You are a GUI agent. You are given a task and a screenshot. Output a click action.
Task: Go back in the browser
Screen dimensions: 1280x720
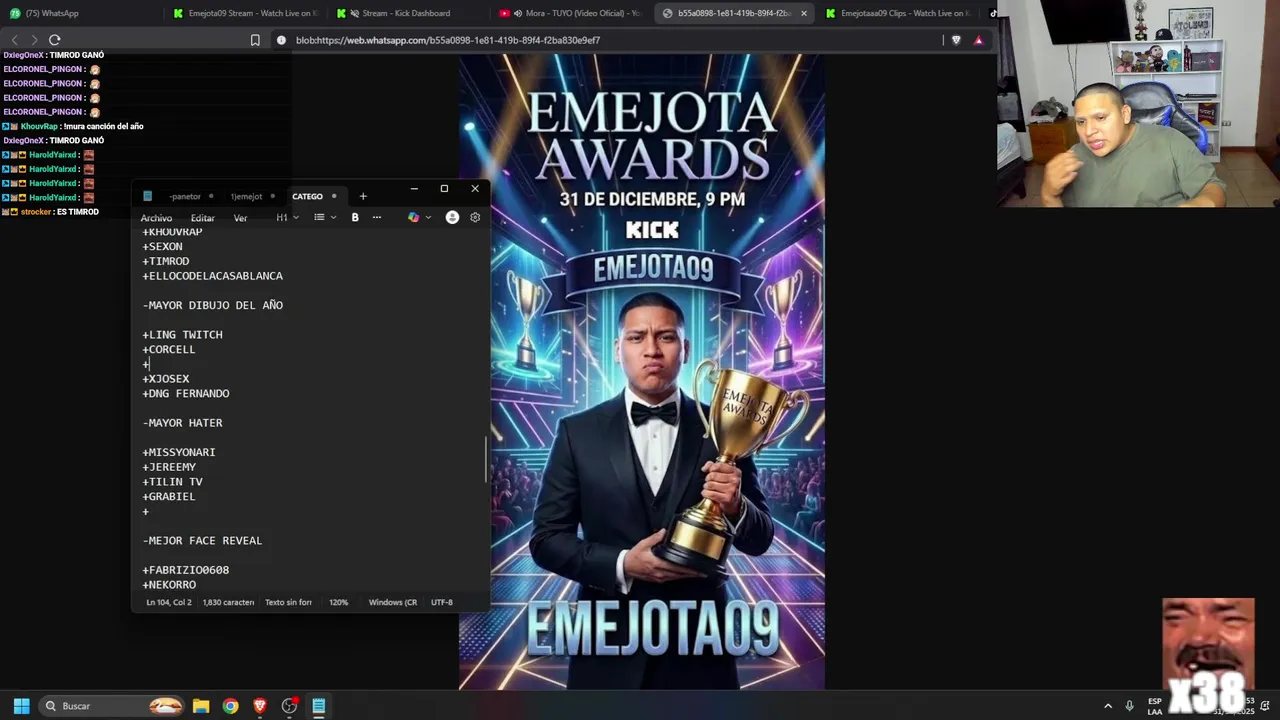(x=14, y=40)
